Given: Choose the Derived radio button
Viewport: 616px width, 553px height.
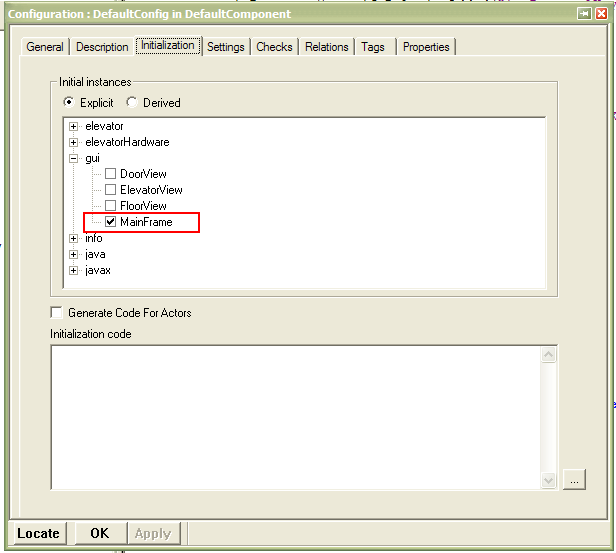Looking at the screenshot, I should tap(132, 103).
